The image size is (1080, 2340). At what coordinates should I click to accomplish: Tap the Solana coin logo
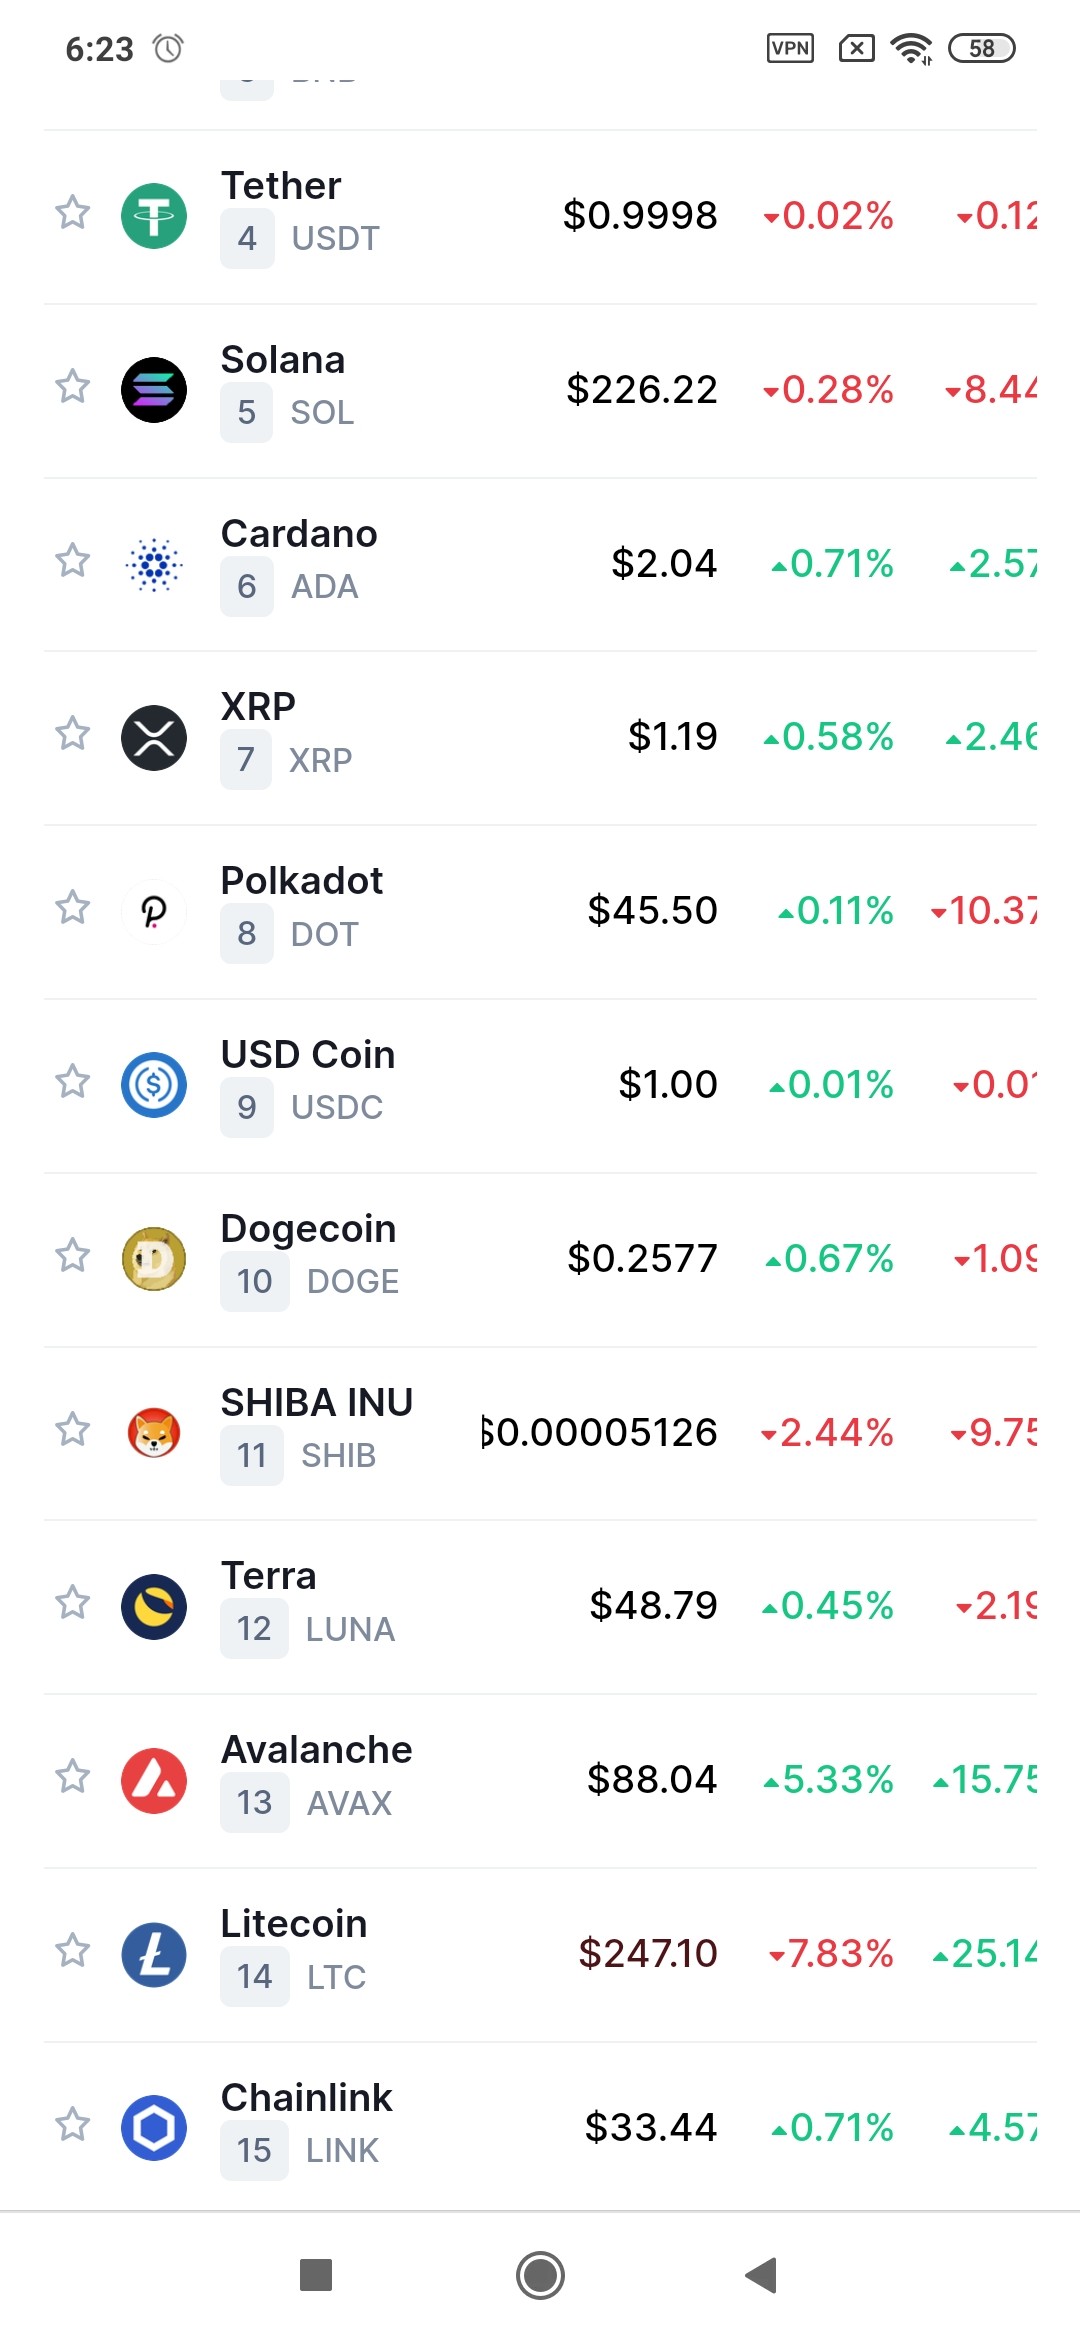154,389
